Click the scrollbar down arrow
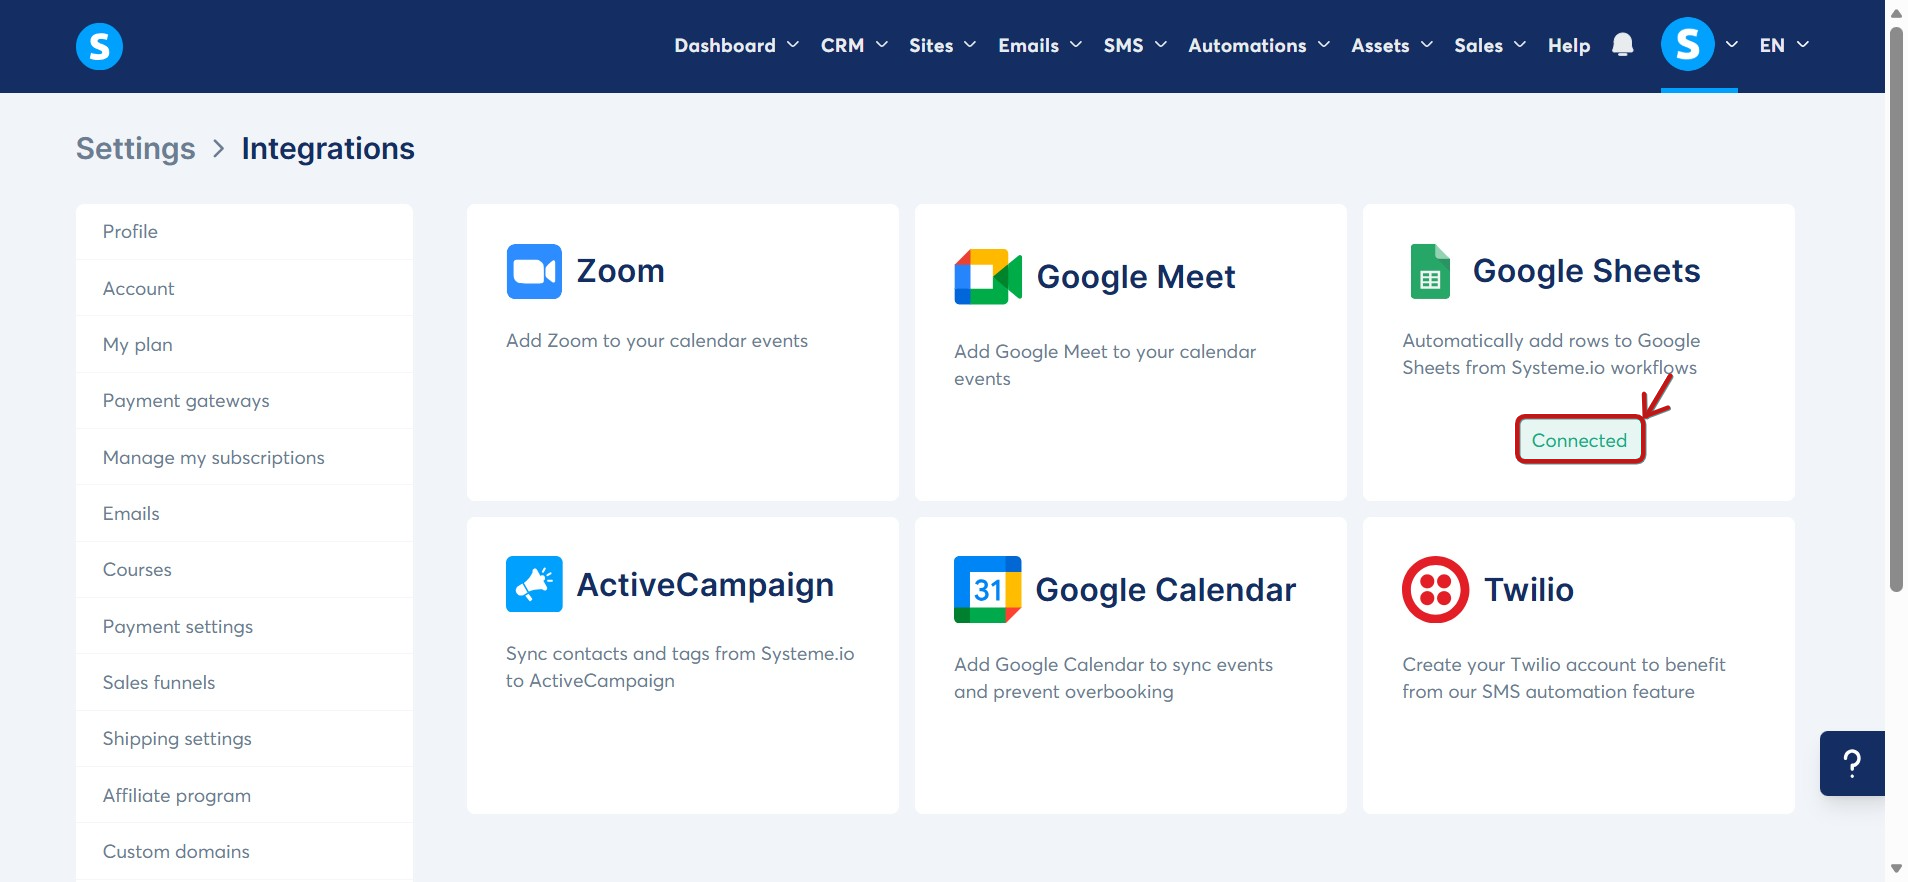The width and height of the screenshot is (1908, 882). tap(1896, 869)
